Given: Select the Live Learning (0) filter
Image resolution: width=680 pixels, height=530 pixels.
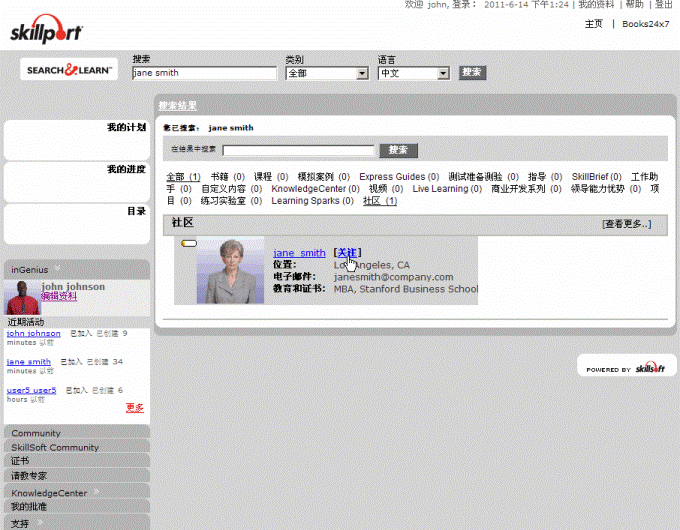Looking at the screenshot, I should click(447, 189).
